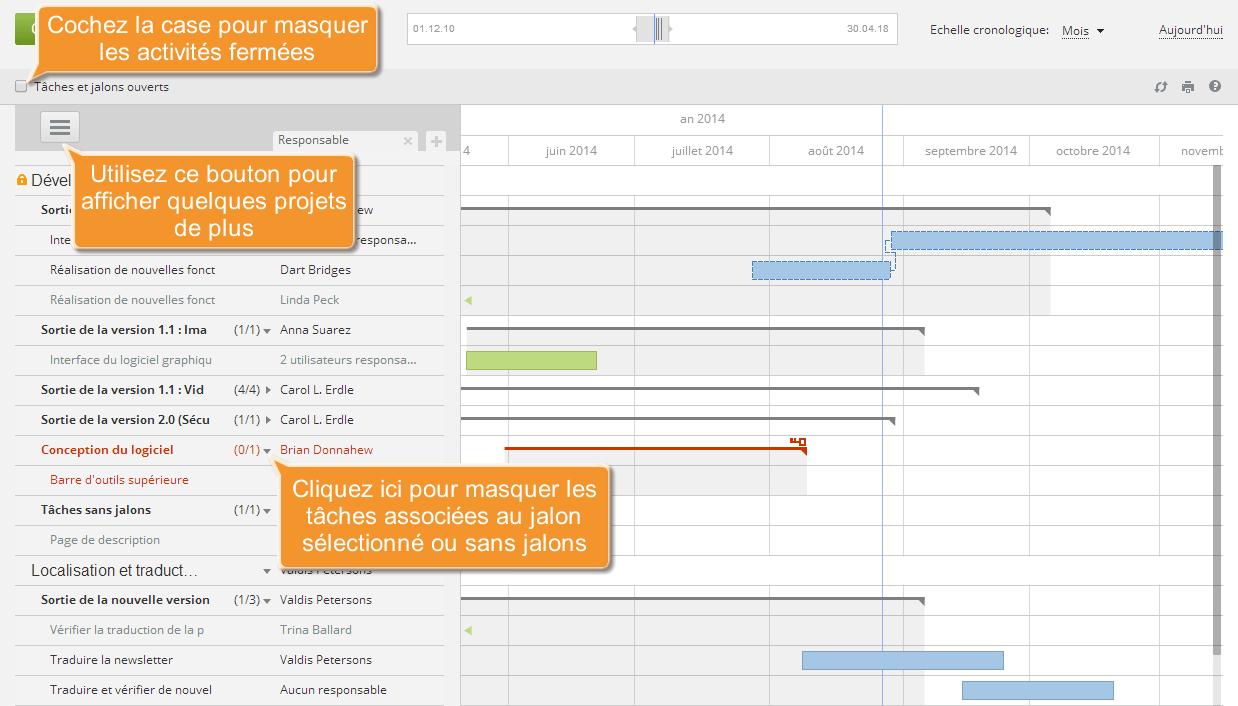Select task Barre d'outils supérieure
The height and width of the screenshot is (706, 1238).
119,480
